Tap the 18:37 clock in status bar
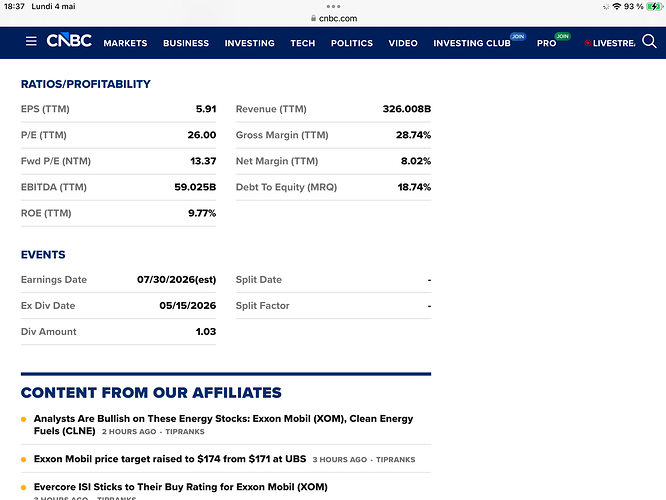The image size is (666, 500). click(x=14, y=6)
